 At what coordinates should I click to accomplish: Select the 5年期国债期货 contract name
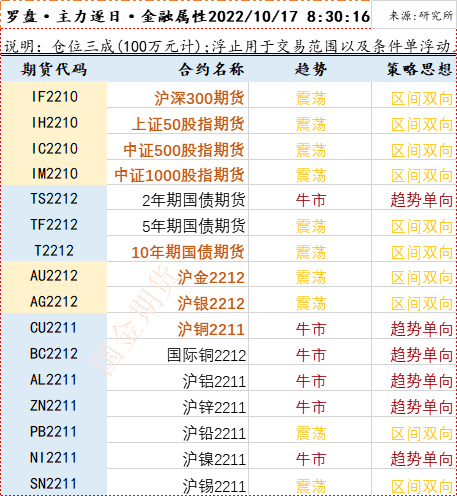tap(194, 226)
